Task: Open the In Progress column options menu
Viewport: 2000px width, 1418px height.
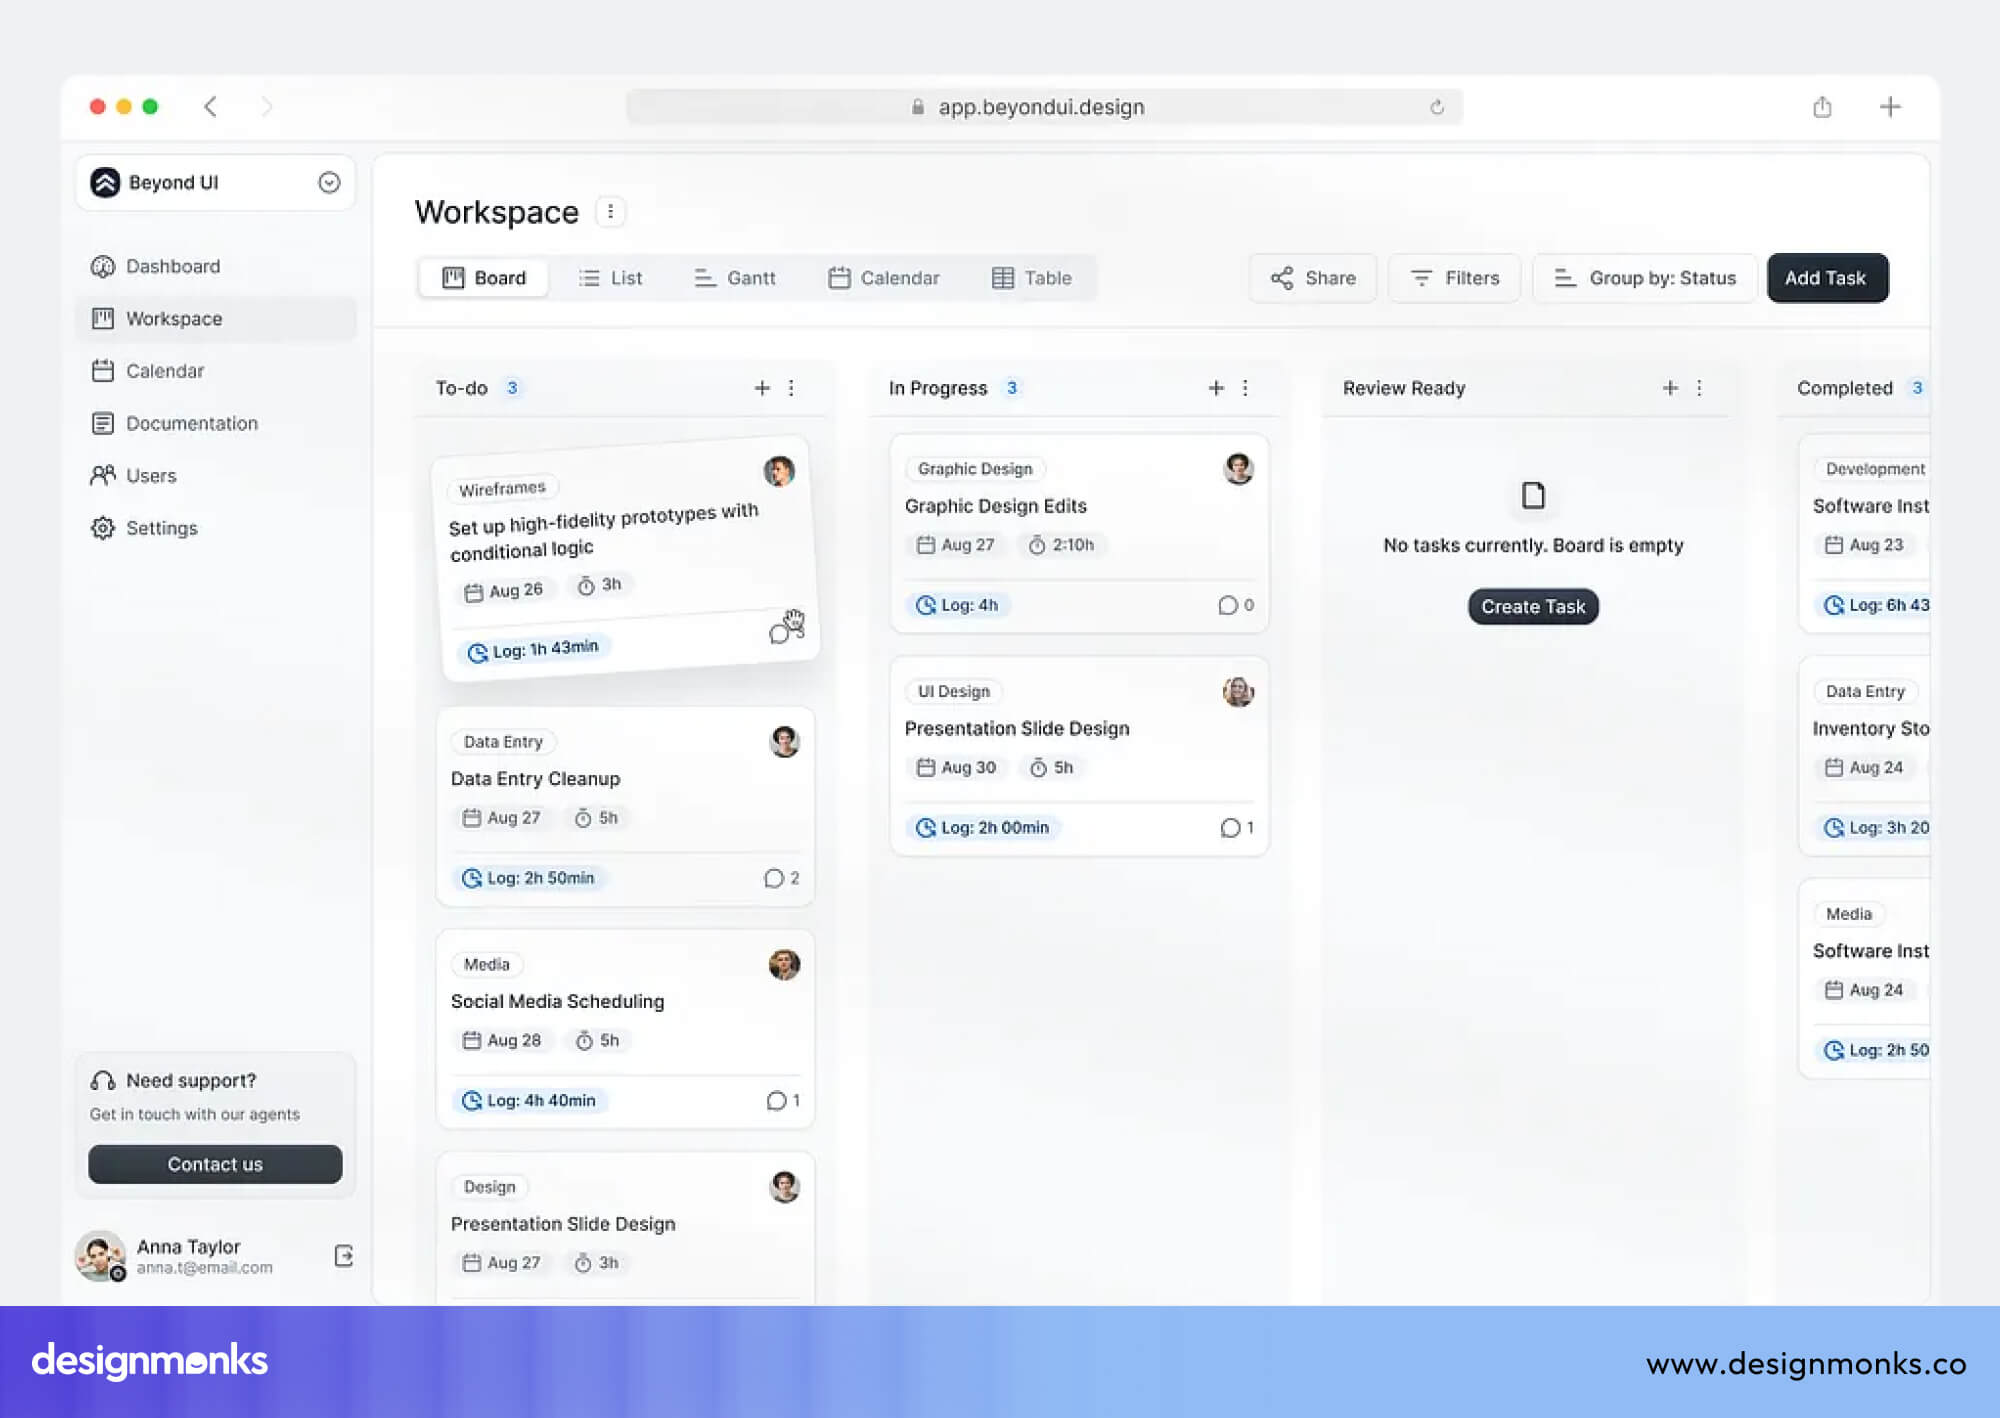Action: click(x=1246, y=388)
